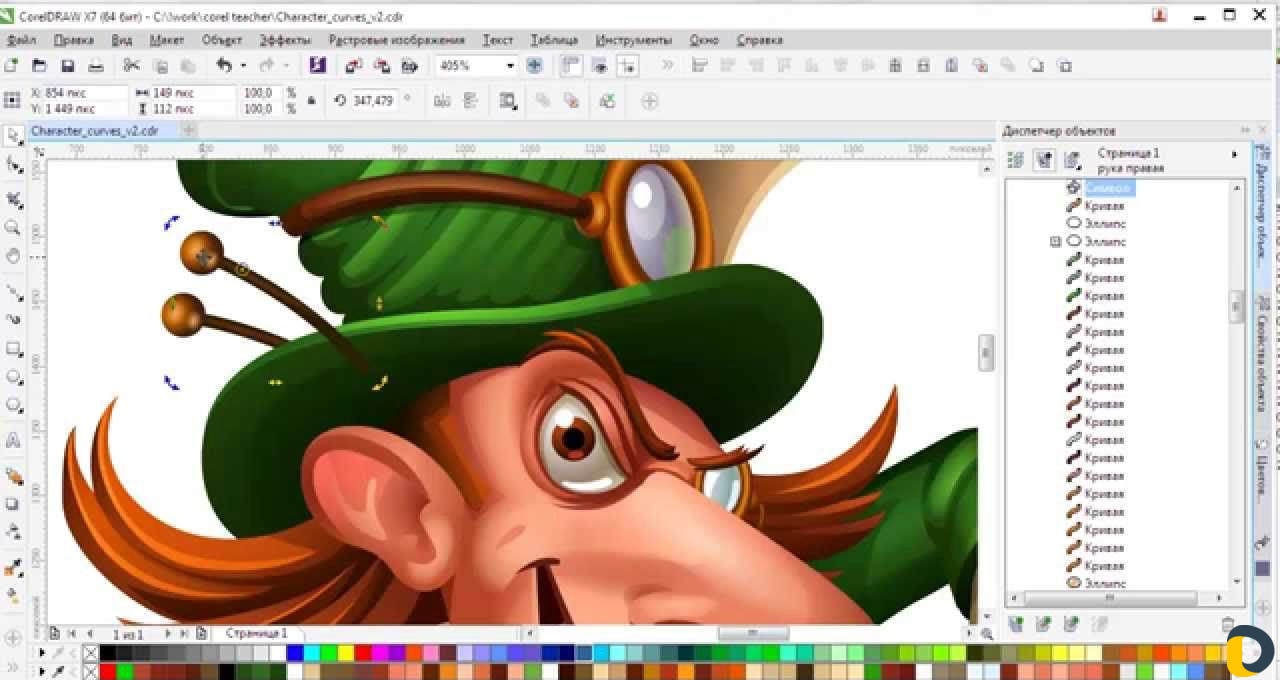Click the New layer button in Object Manager
Image resolution: width=1280 pixels, height=680 pixels.
[1016, 625]
